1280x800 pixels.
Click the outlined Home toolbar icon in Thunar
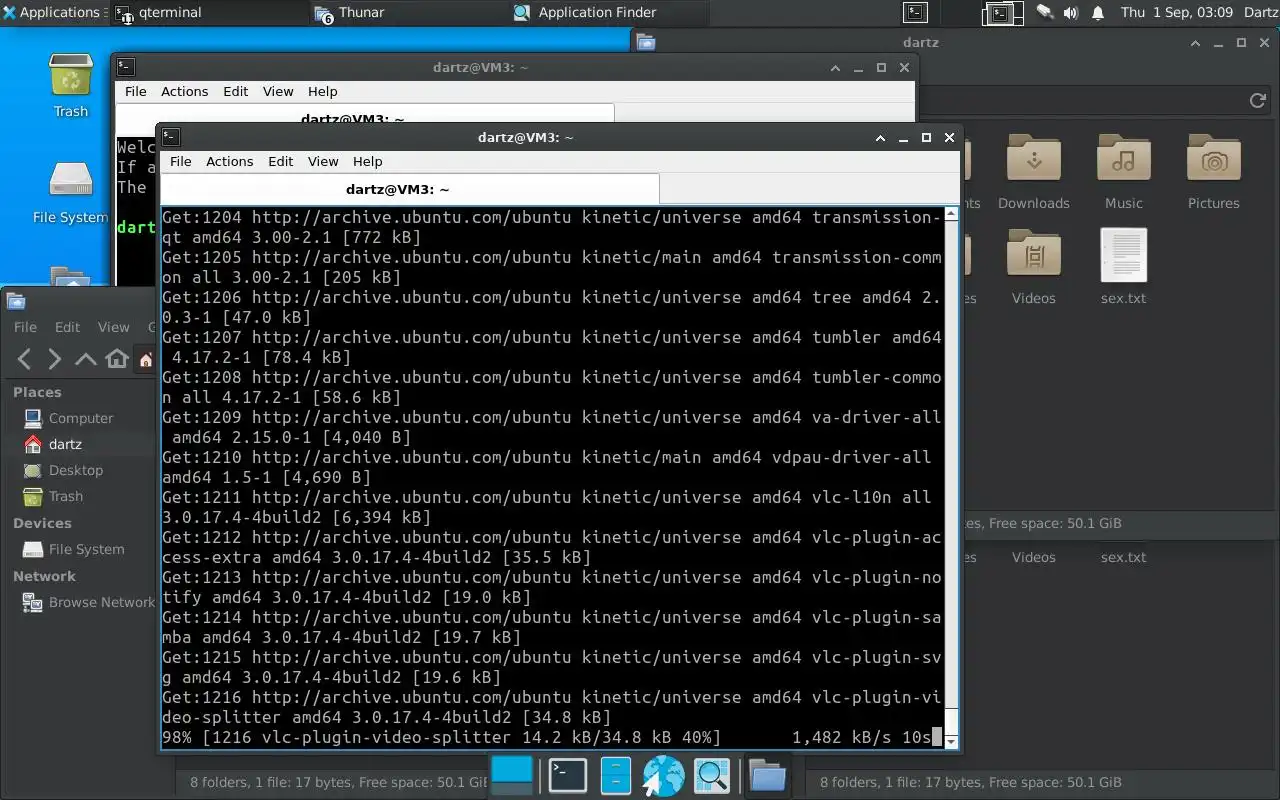click(x=117, y=359)
